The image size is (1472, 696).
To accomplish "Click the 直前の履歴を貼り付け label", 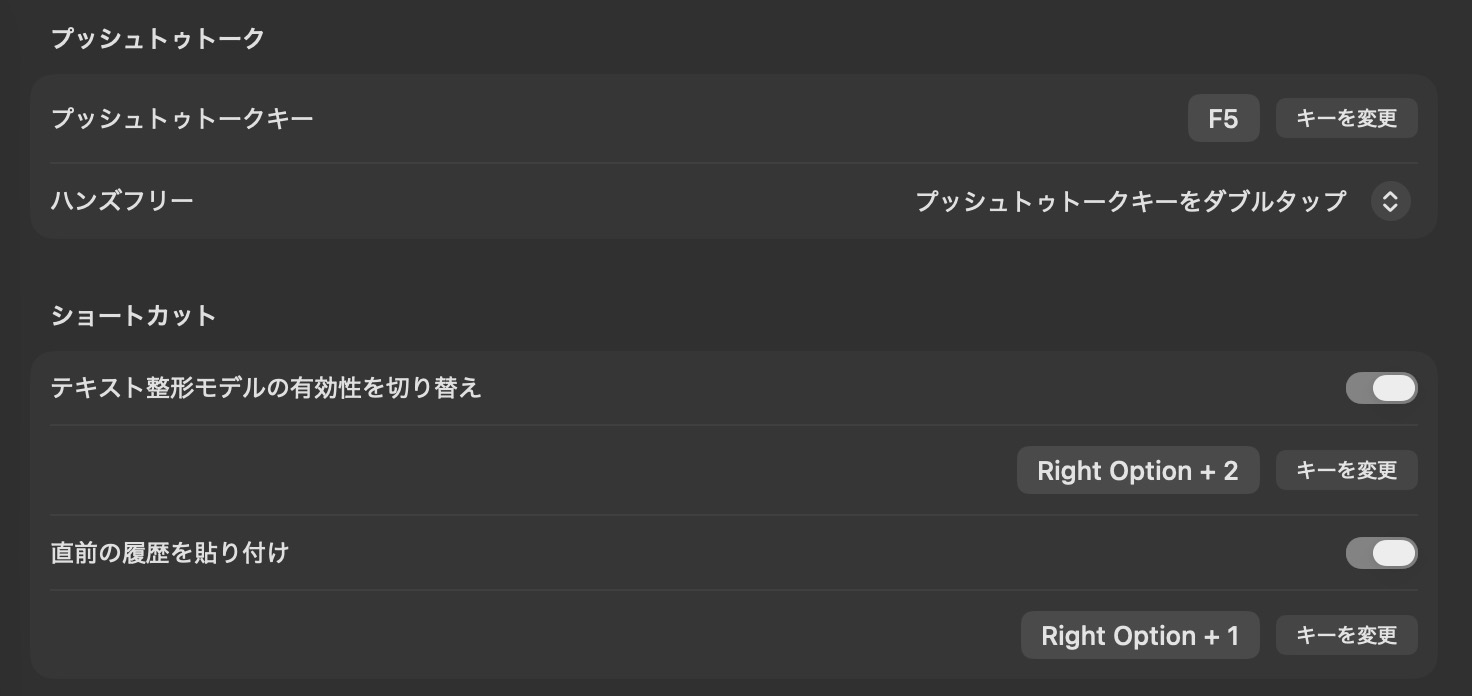I will [x=170, y=553].
